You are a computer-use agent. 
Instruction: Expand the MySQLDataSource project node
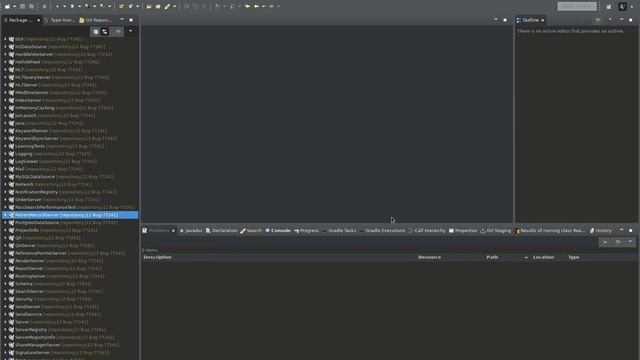pos(5,176)
